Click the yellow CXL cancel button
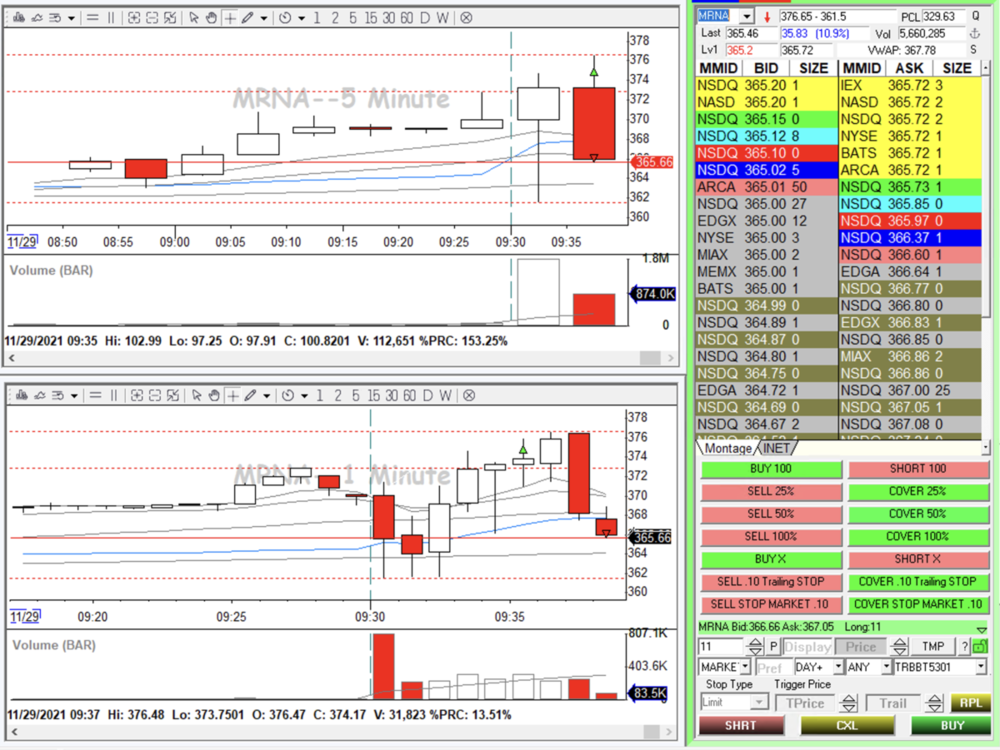The image size is (1000, 750). (x=847, y=726)
